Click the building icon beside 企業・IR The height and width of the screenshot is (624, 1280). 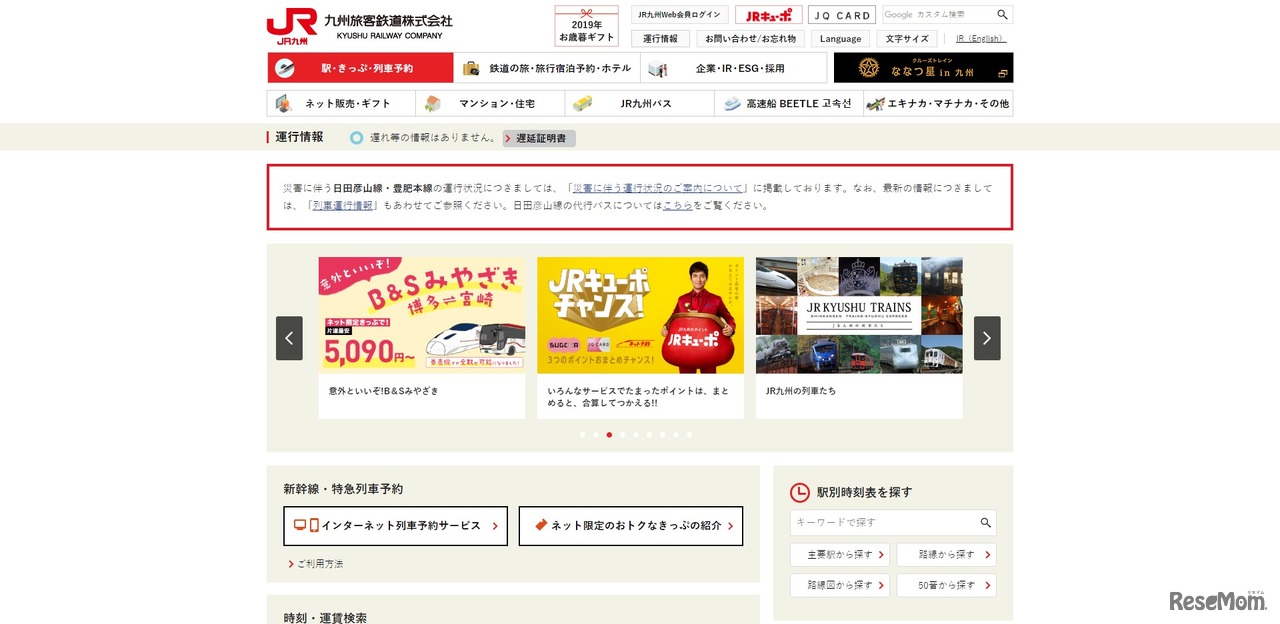click(x=657, y=69)
